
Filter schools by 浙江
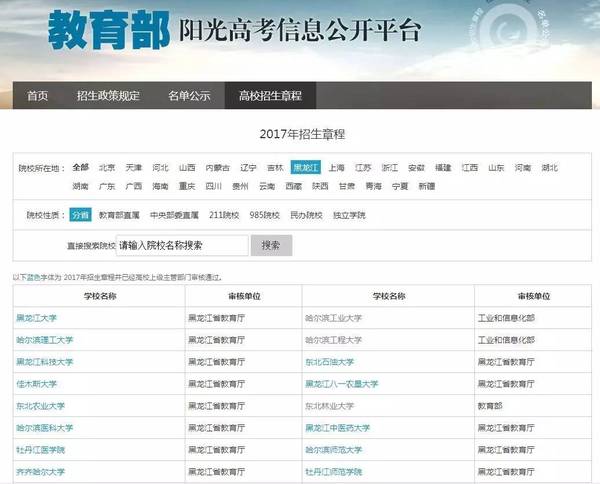point(390,168)
